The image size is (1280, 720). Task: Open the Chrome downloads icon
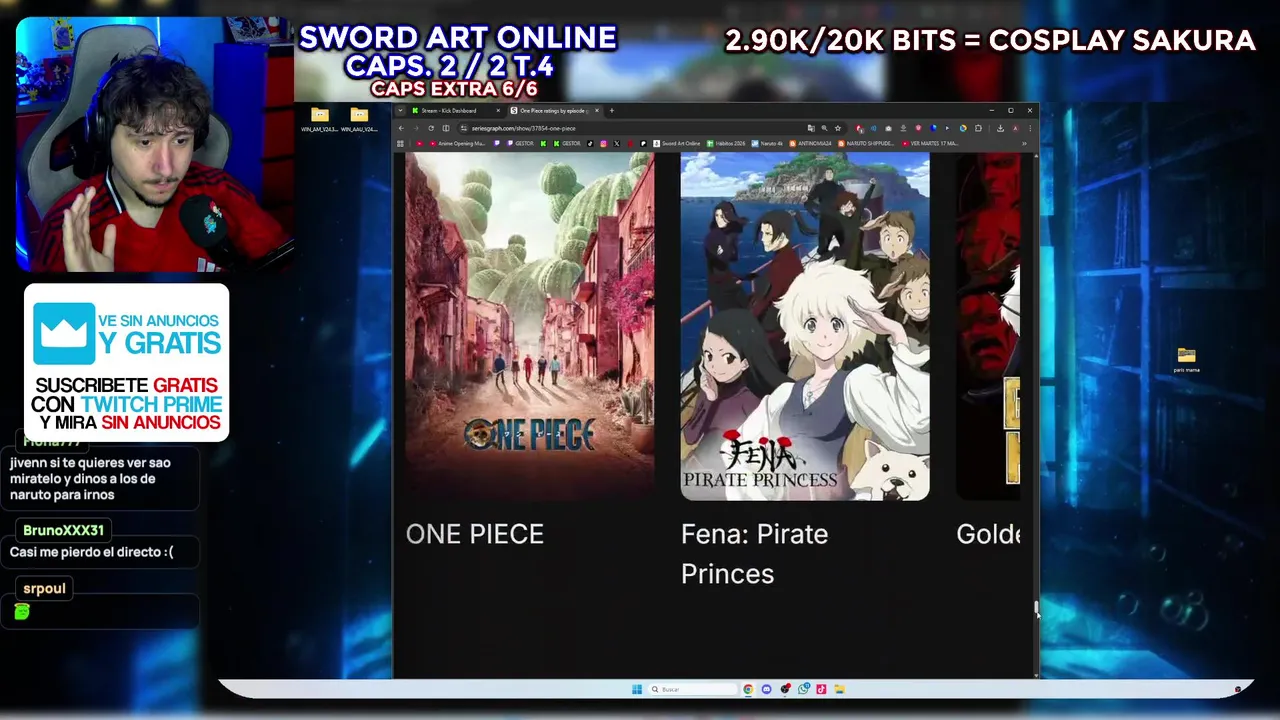point(1000,128)
